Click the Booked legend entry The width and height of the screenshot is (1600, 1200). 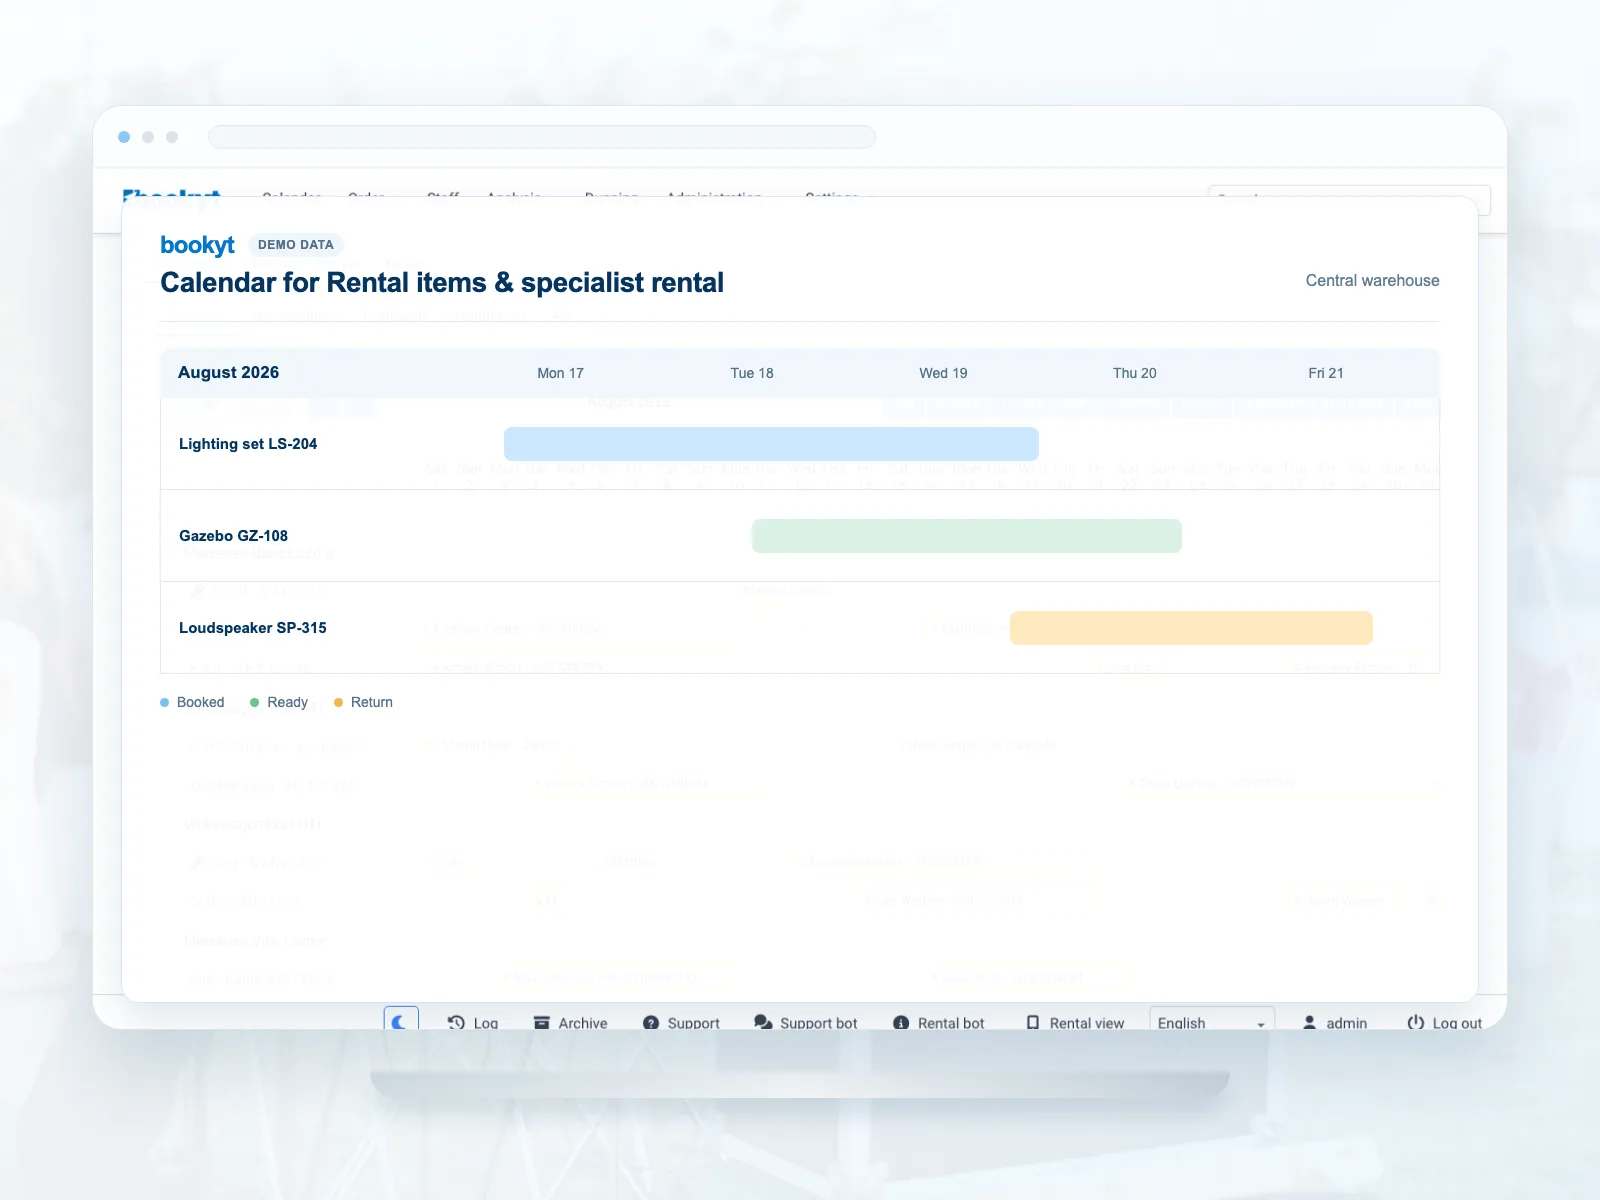[192, 702]
